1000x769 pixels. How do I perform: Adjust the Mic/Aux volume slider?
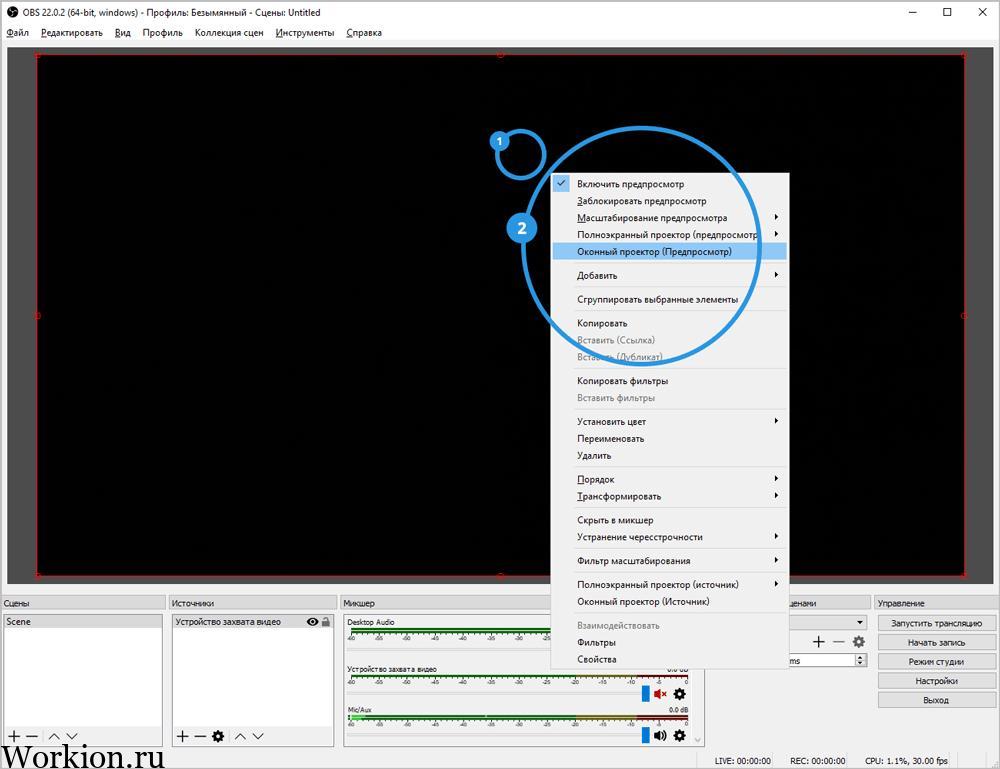pyautogui.click(x=645, y=735)
